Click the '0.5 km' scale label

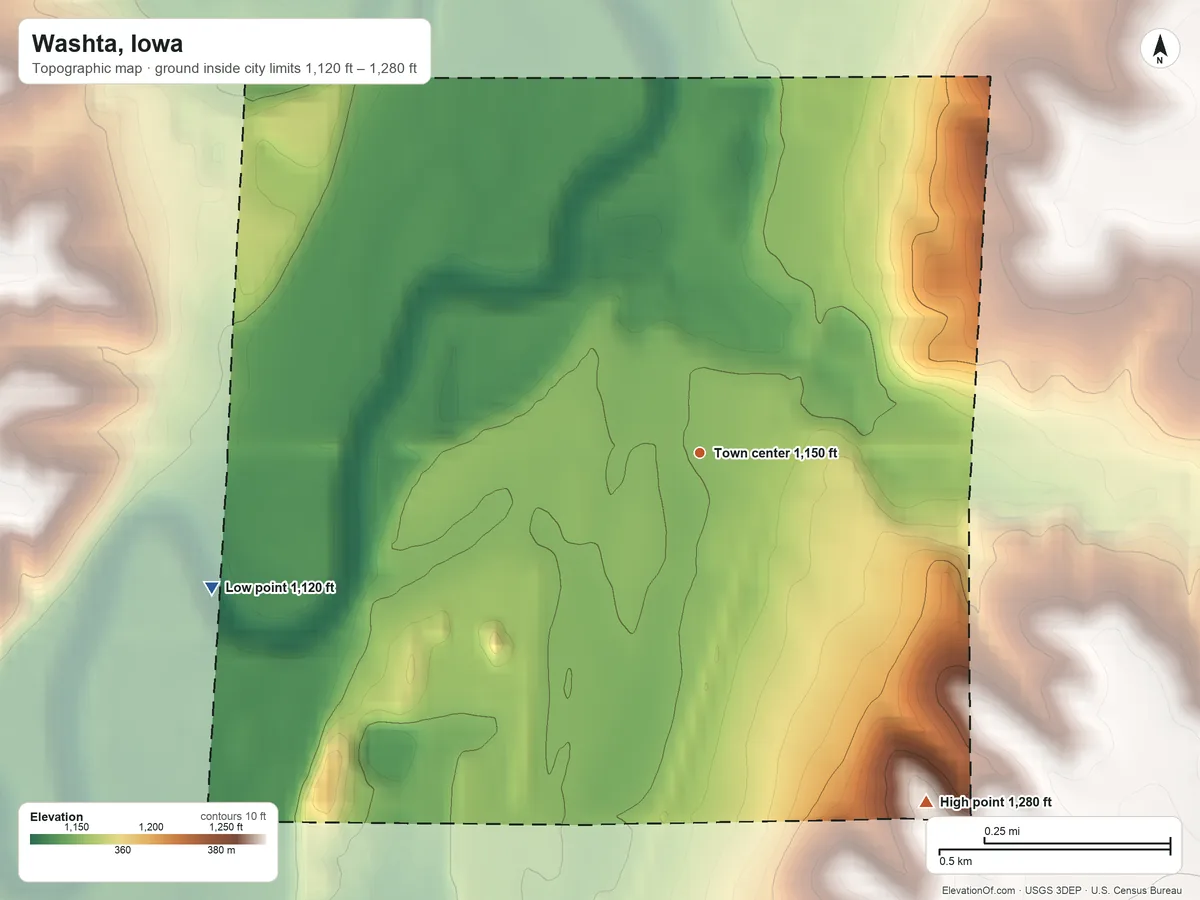click(x=955, y=859)
